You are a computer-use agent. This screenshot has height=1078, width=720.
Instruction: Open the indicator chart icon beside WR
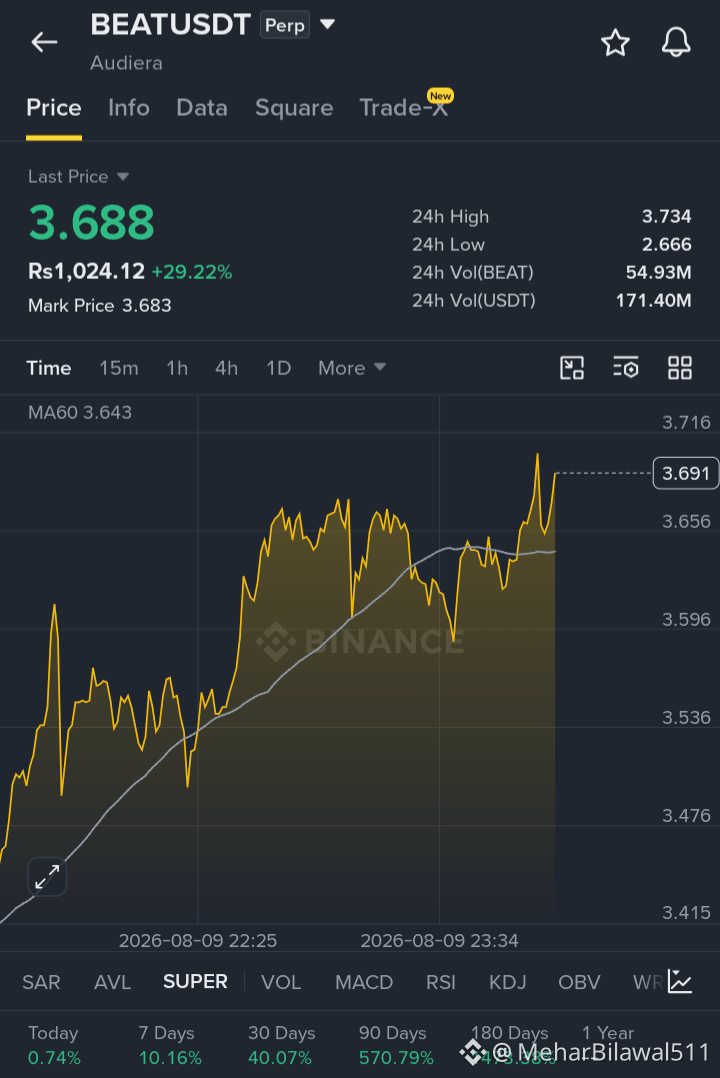click(679, 981)
